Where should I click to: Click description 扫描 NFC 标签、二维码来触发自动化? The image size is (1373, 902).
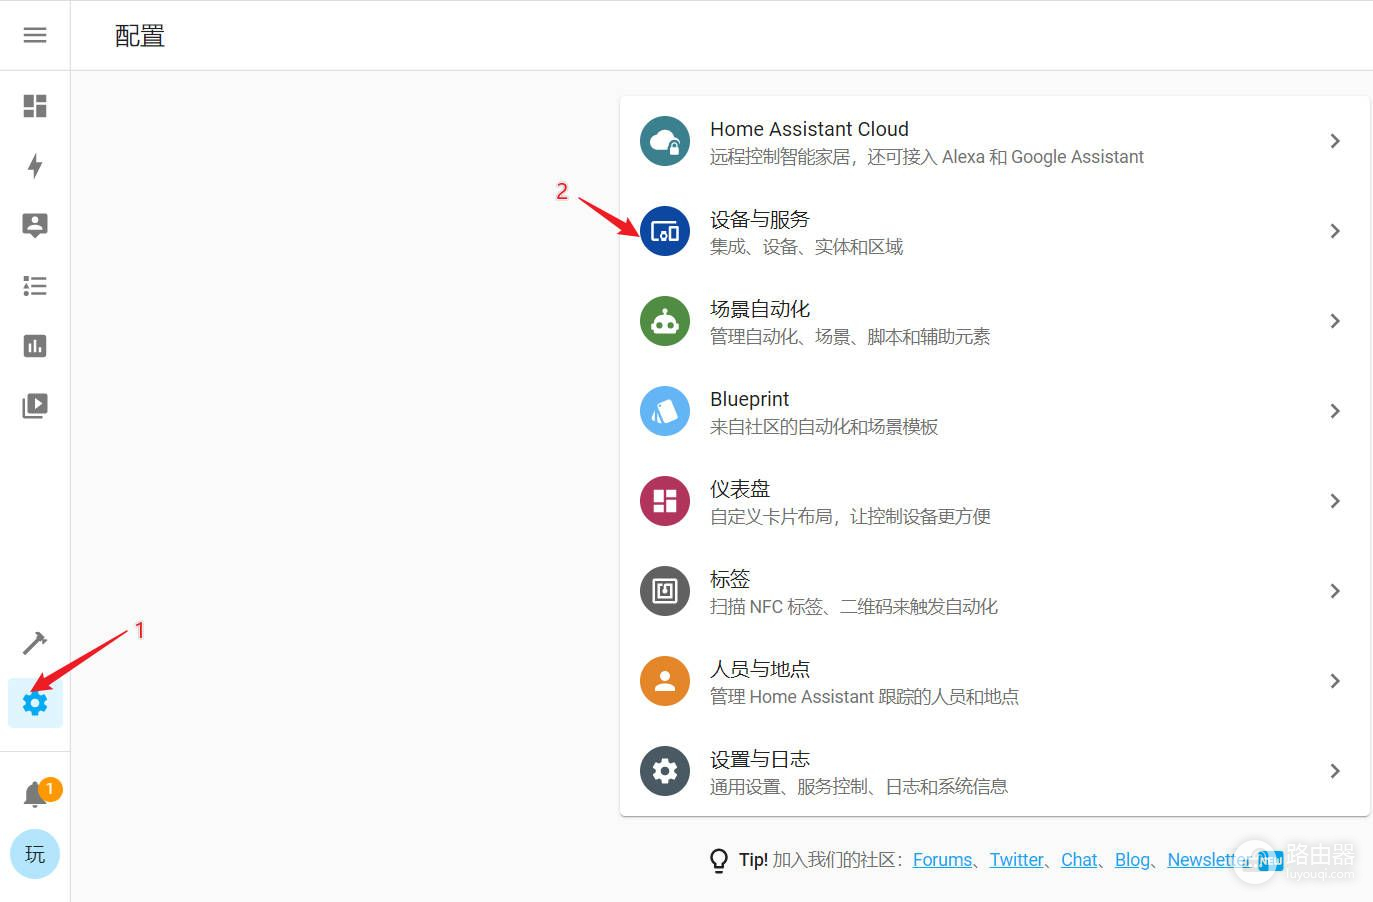pyautogui.click(x=854, y=607)
